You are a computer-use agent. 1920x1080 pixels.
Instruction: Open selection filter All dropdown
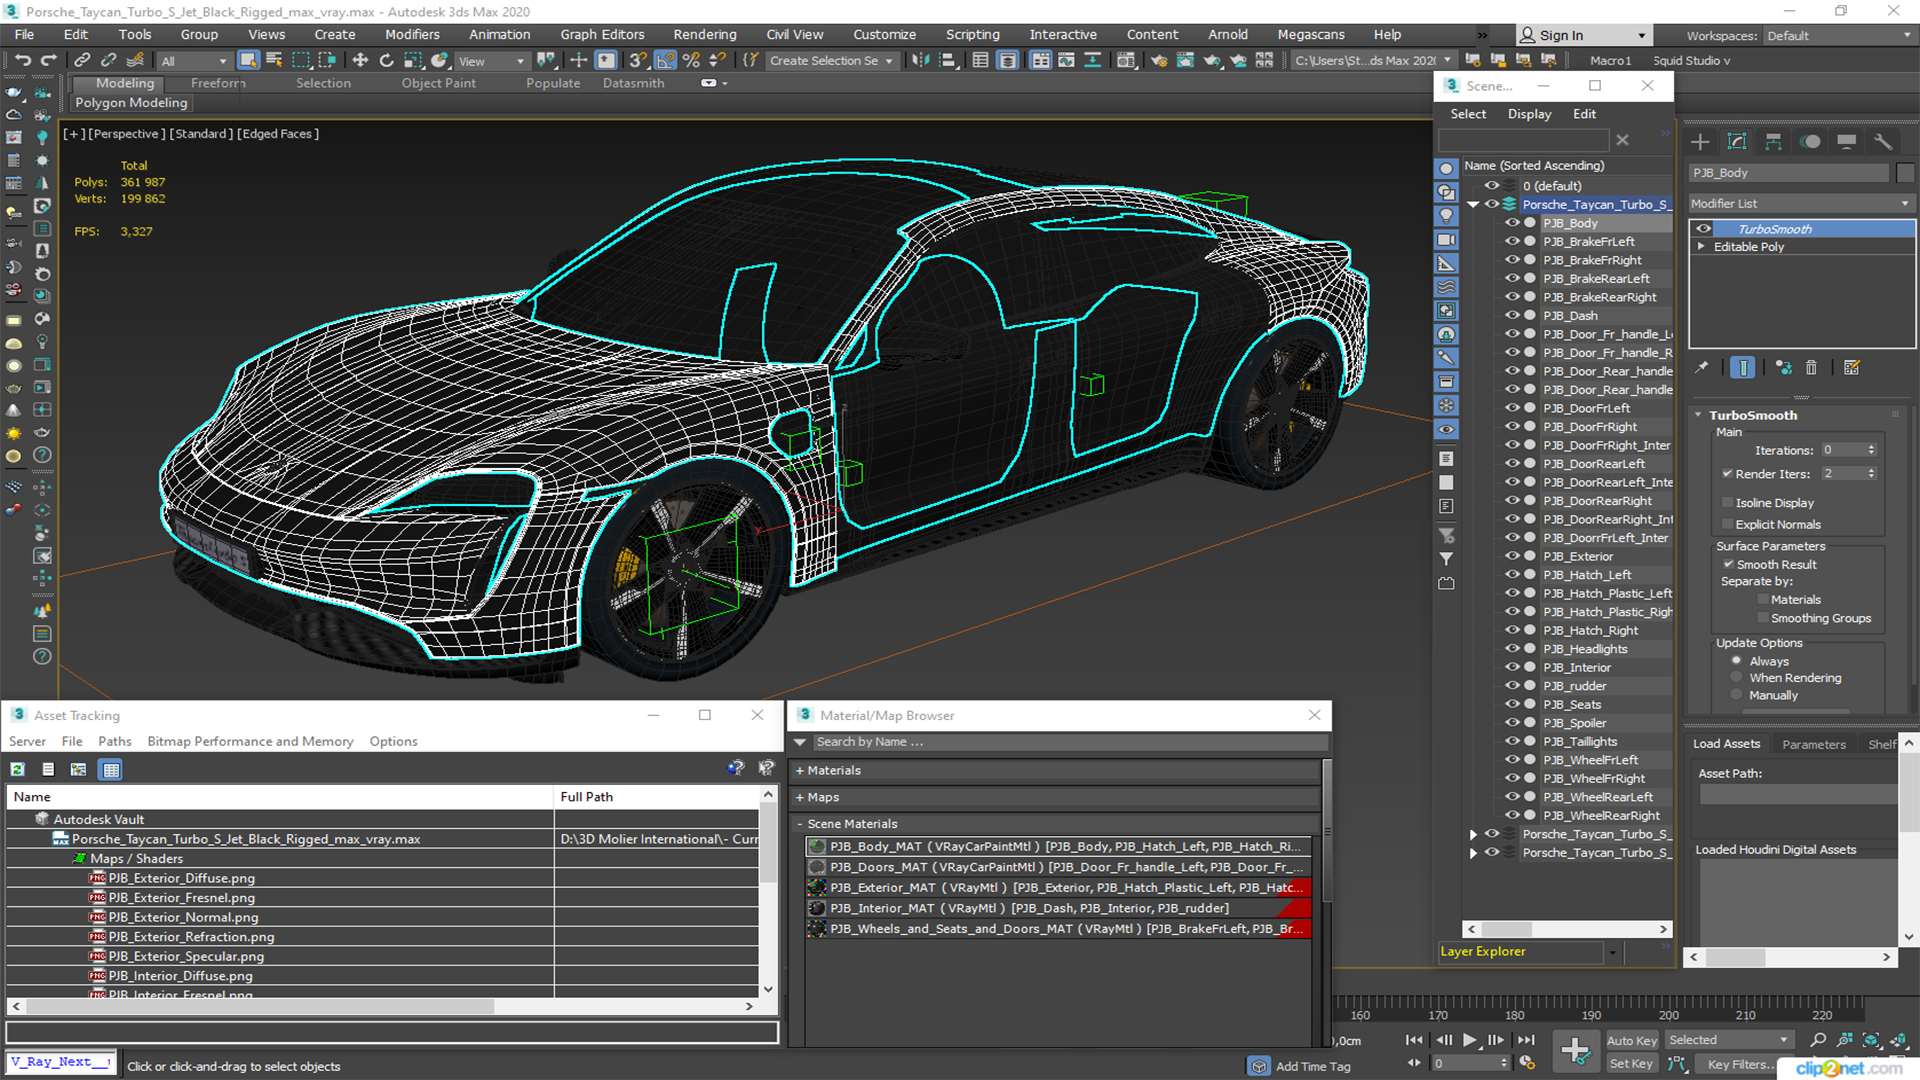pyautogui.click(x=194, y=61)
